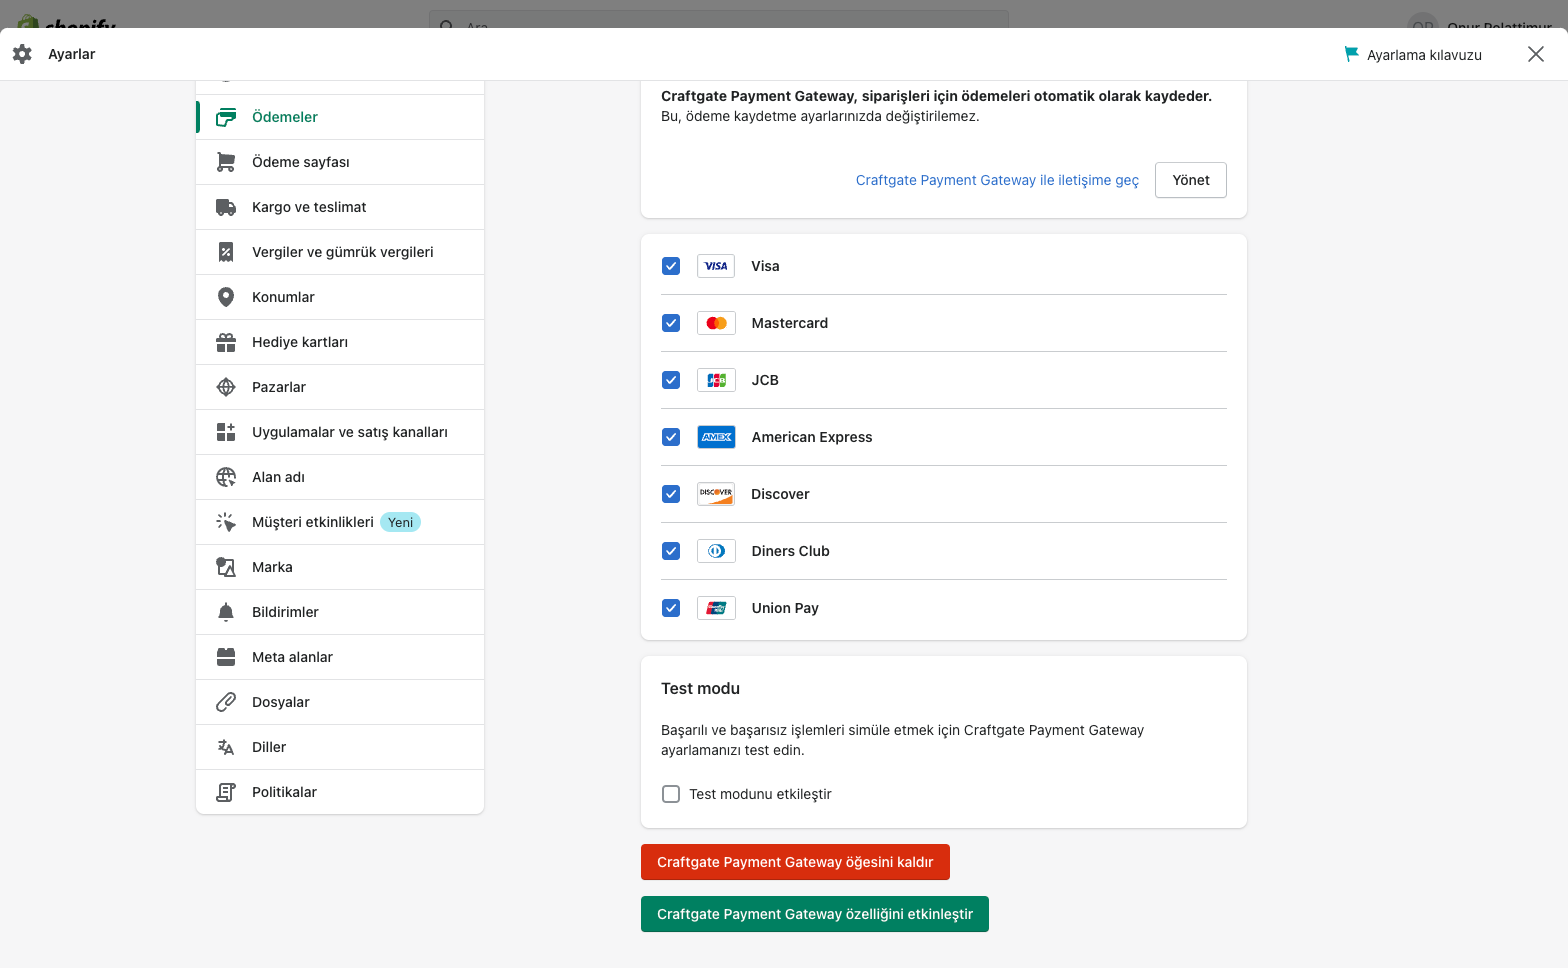Enable the Test modunu etkileştir checkbox

point(671,794)
